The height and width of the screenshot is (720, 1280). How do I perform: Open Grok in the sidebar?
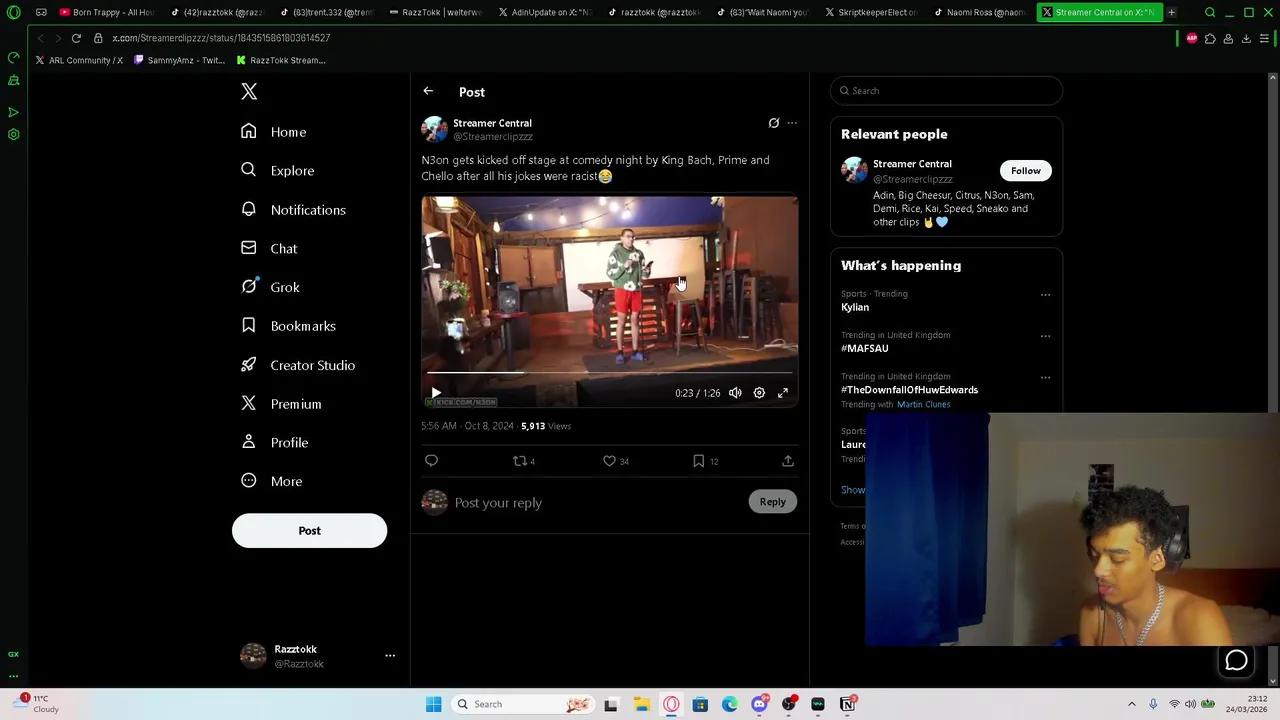(270, 288)
